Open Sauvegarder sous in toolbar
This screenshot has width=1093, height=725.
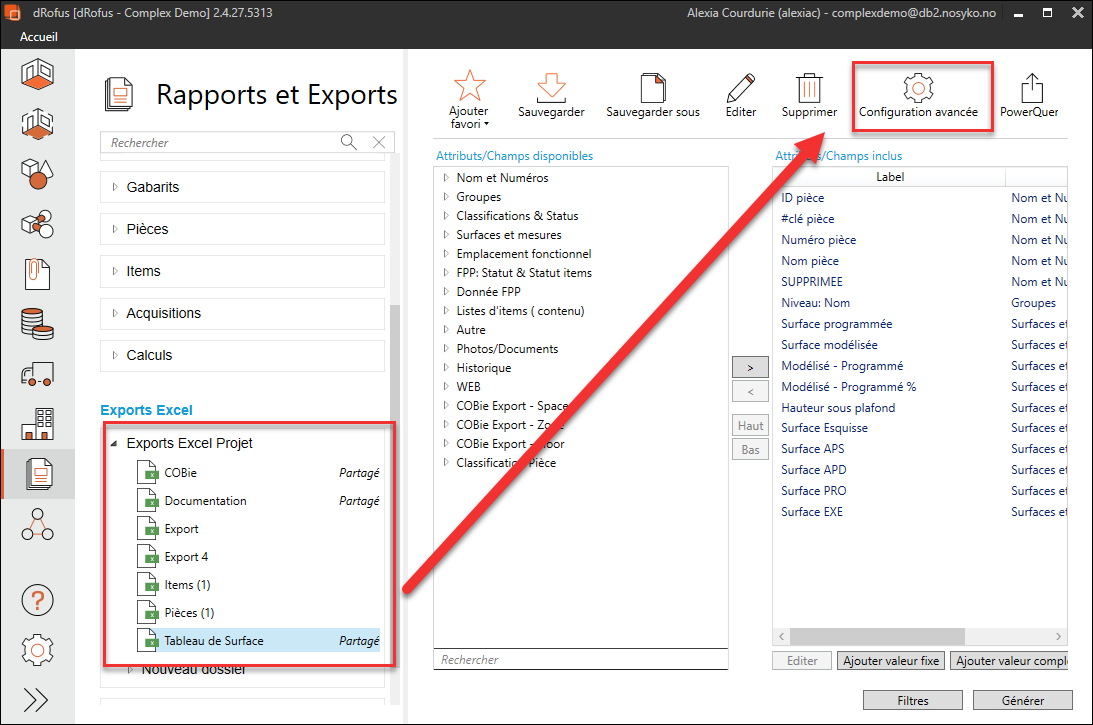(x=653, y=87)
